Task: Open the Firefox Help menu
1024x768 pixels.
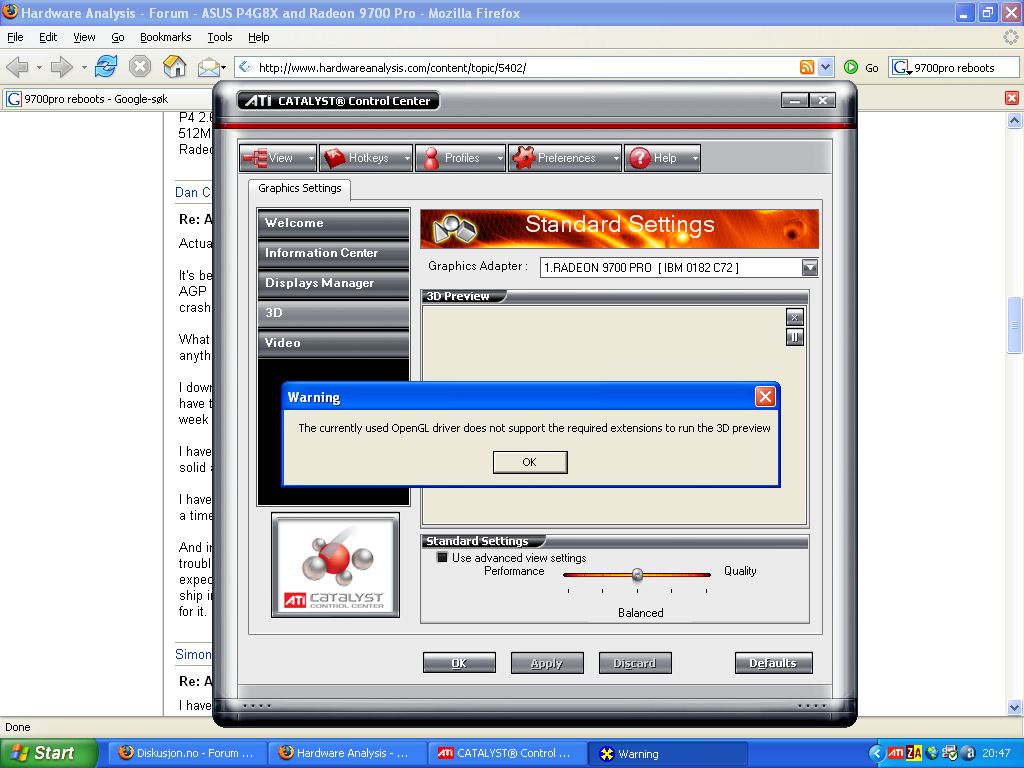Action: pos(259,37)
